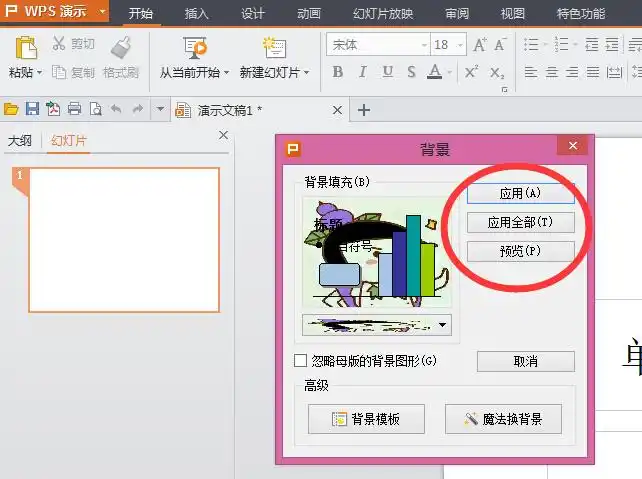642x479 pixels.
Task: Open bullet list style dropdown
Action: pos(545,44)
